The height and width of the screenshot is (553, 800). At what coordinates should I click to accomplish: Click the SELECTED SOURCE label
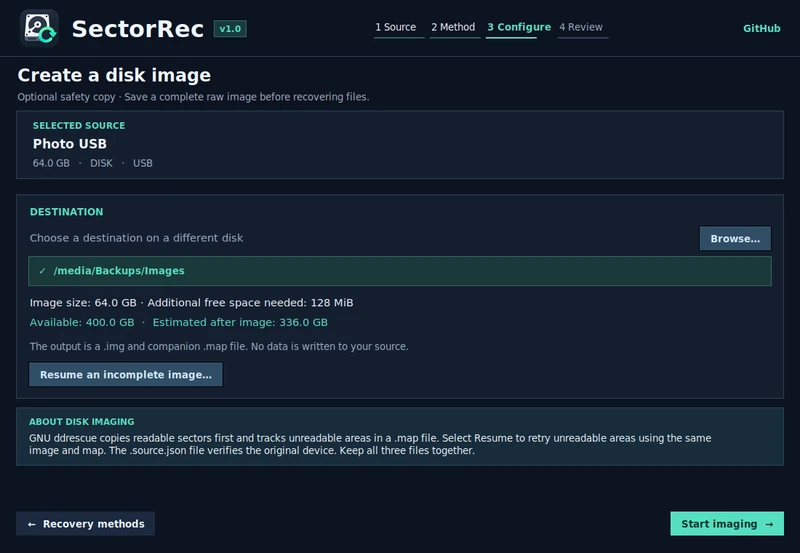tap(79, 125)
